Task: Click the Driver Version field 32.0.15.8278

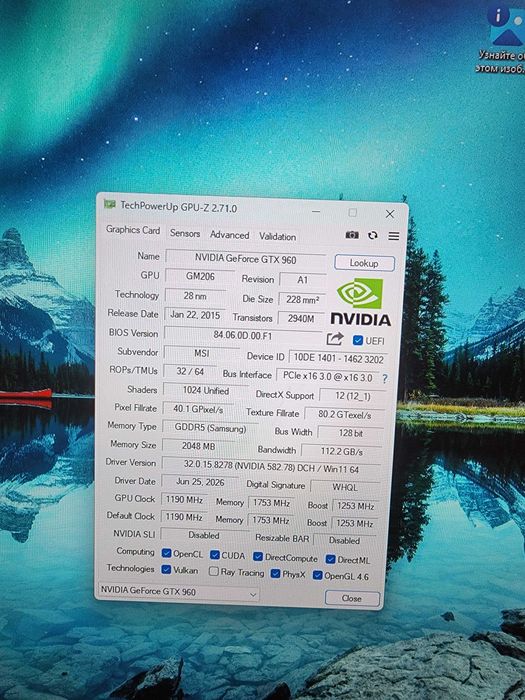Action: tap(271, 467)
